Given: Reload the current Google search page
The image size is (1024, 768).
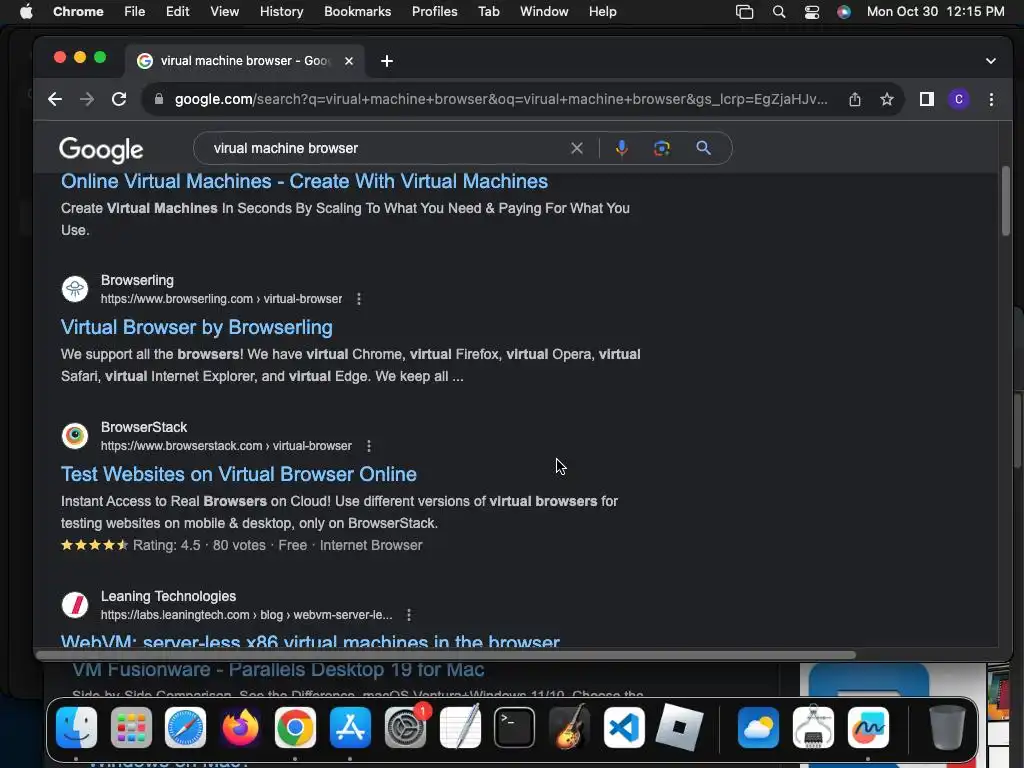Looking at the screenshot, I should click(119, 99).
